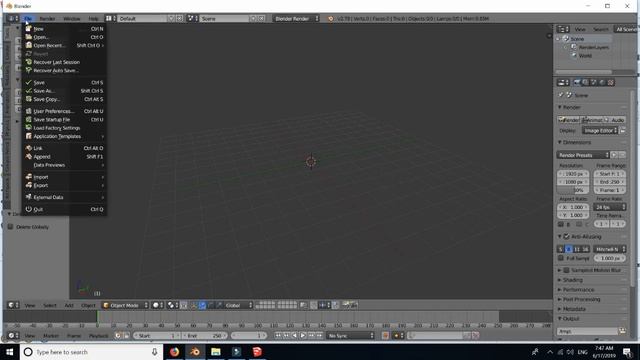Click the resolution percentage slider
This screenshot has width=640, height=360.
point(573,190)
